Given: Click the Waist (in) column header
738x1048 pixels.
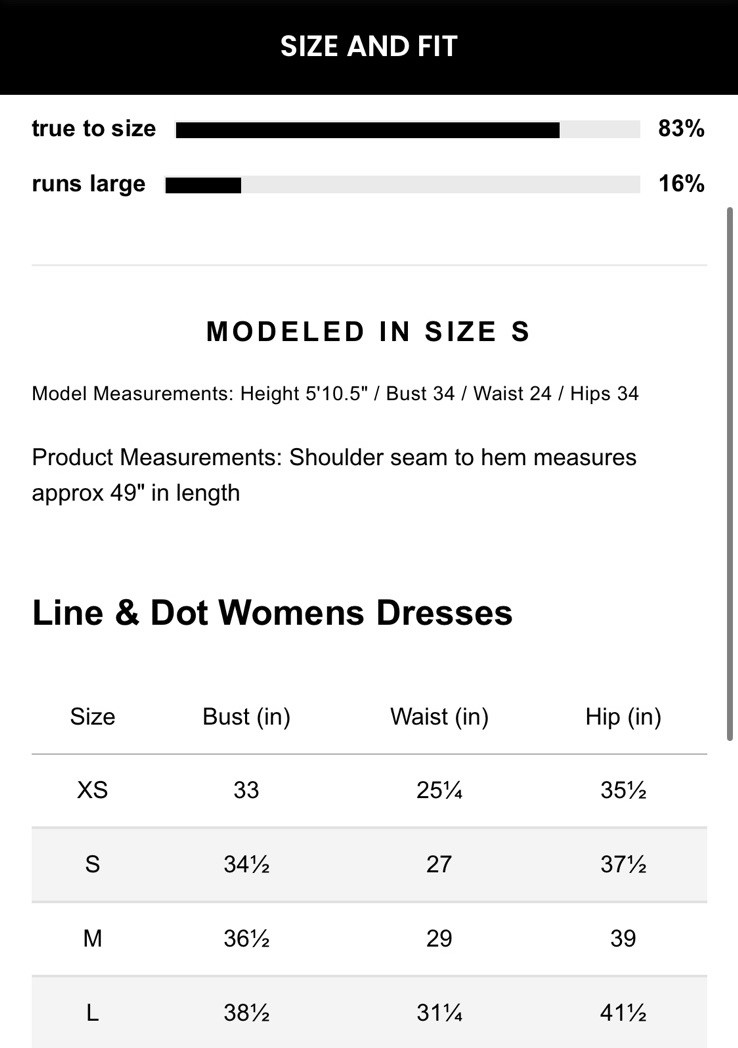Looking at the screenshot, I should [439, 717].
